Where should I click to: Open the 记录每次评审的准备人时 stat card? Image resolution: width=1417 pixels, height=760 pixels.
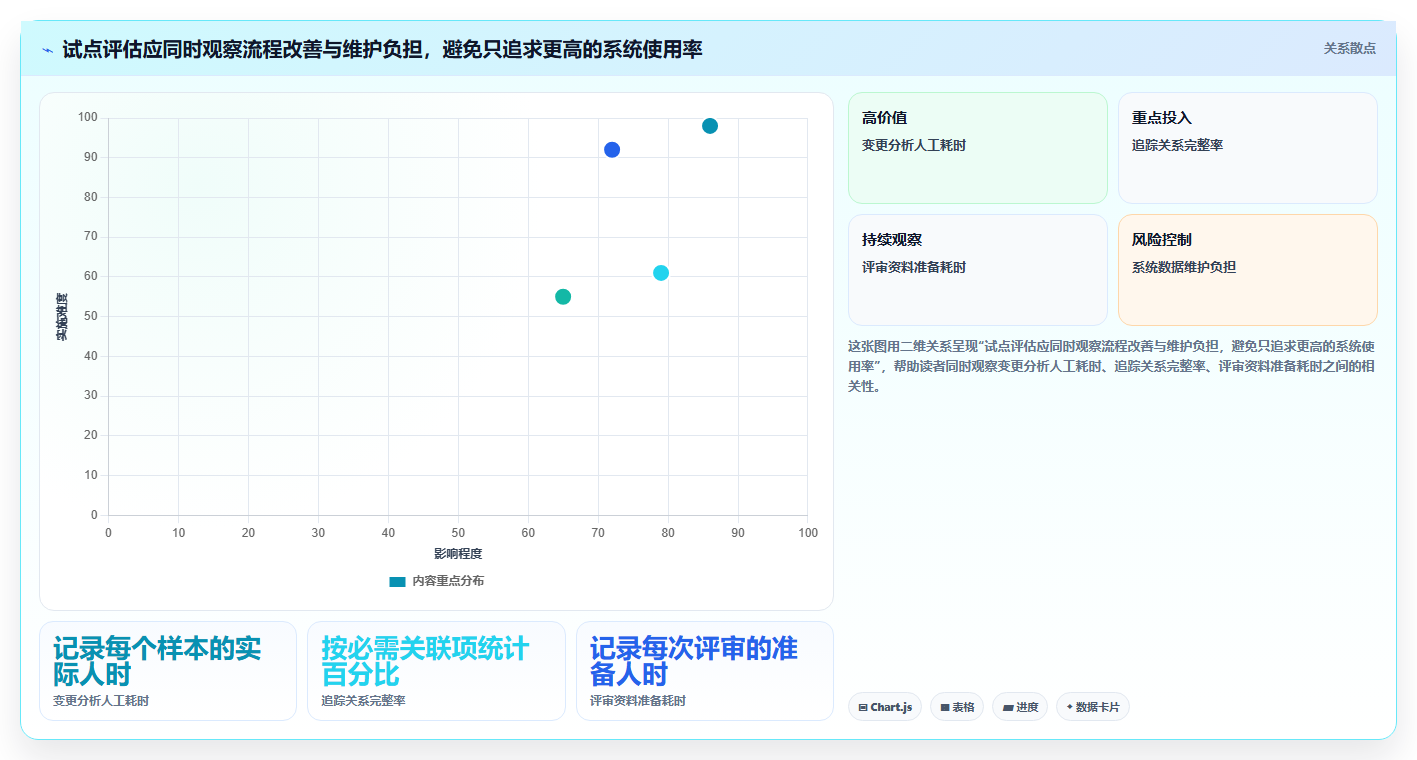[705, 671]
